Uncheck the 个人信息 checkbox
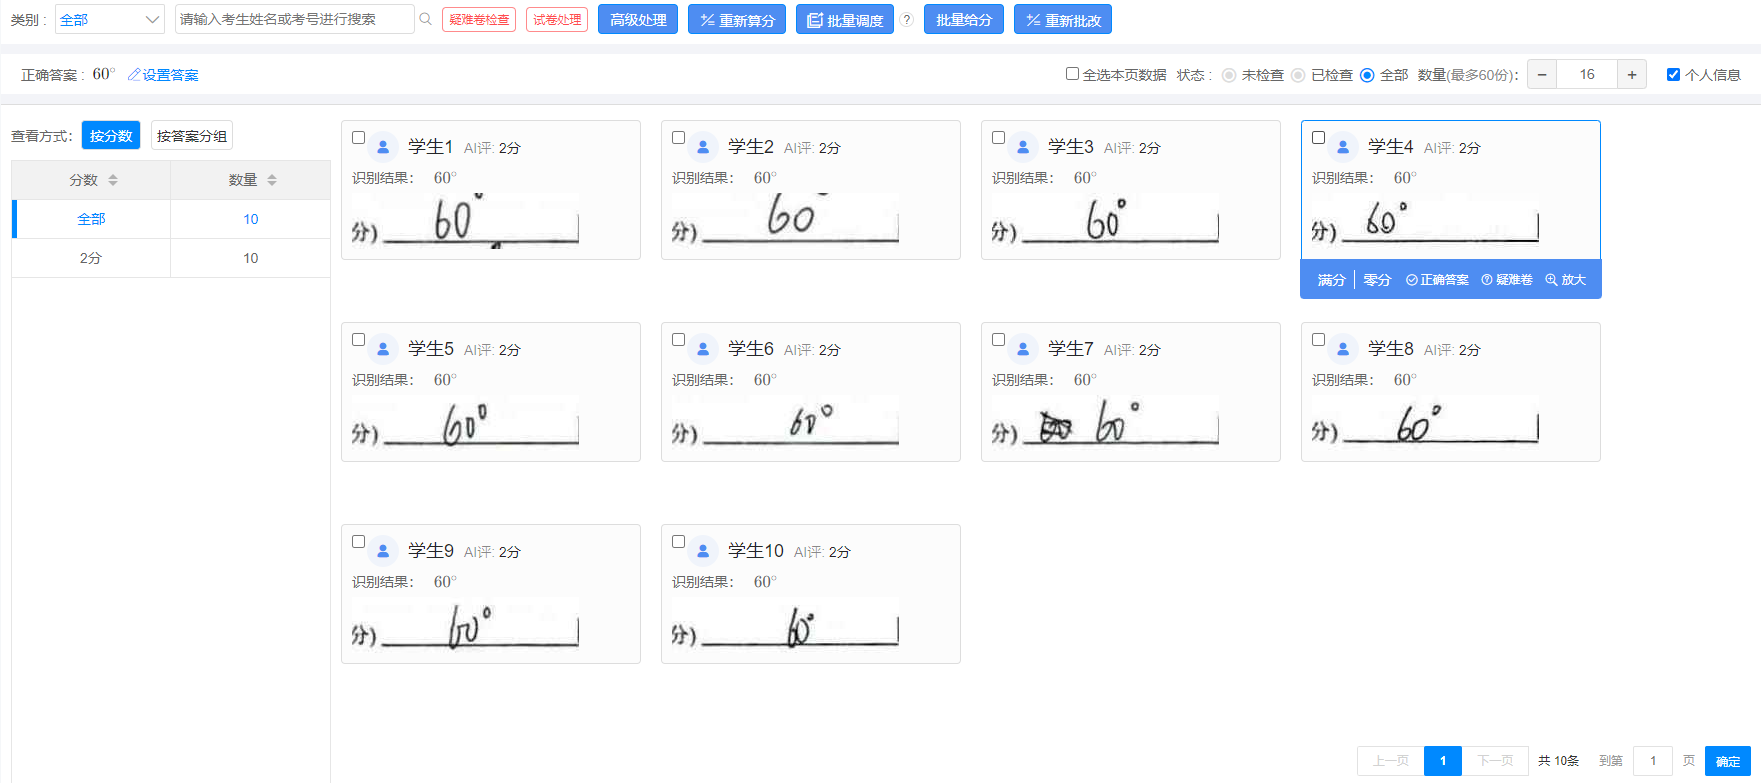This screenshot has height=783, width=1761. 1673,74
